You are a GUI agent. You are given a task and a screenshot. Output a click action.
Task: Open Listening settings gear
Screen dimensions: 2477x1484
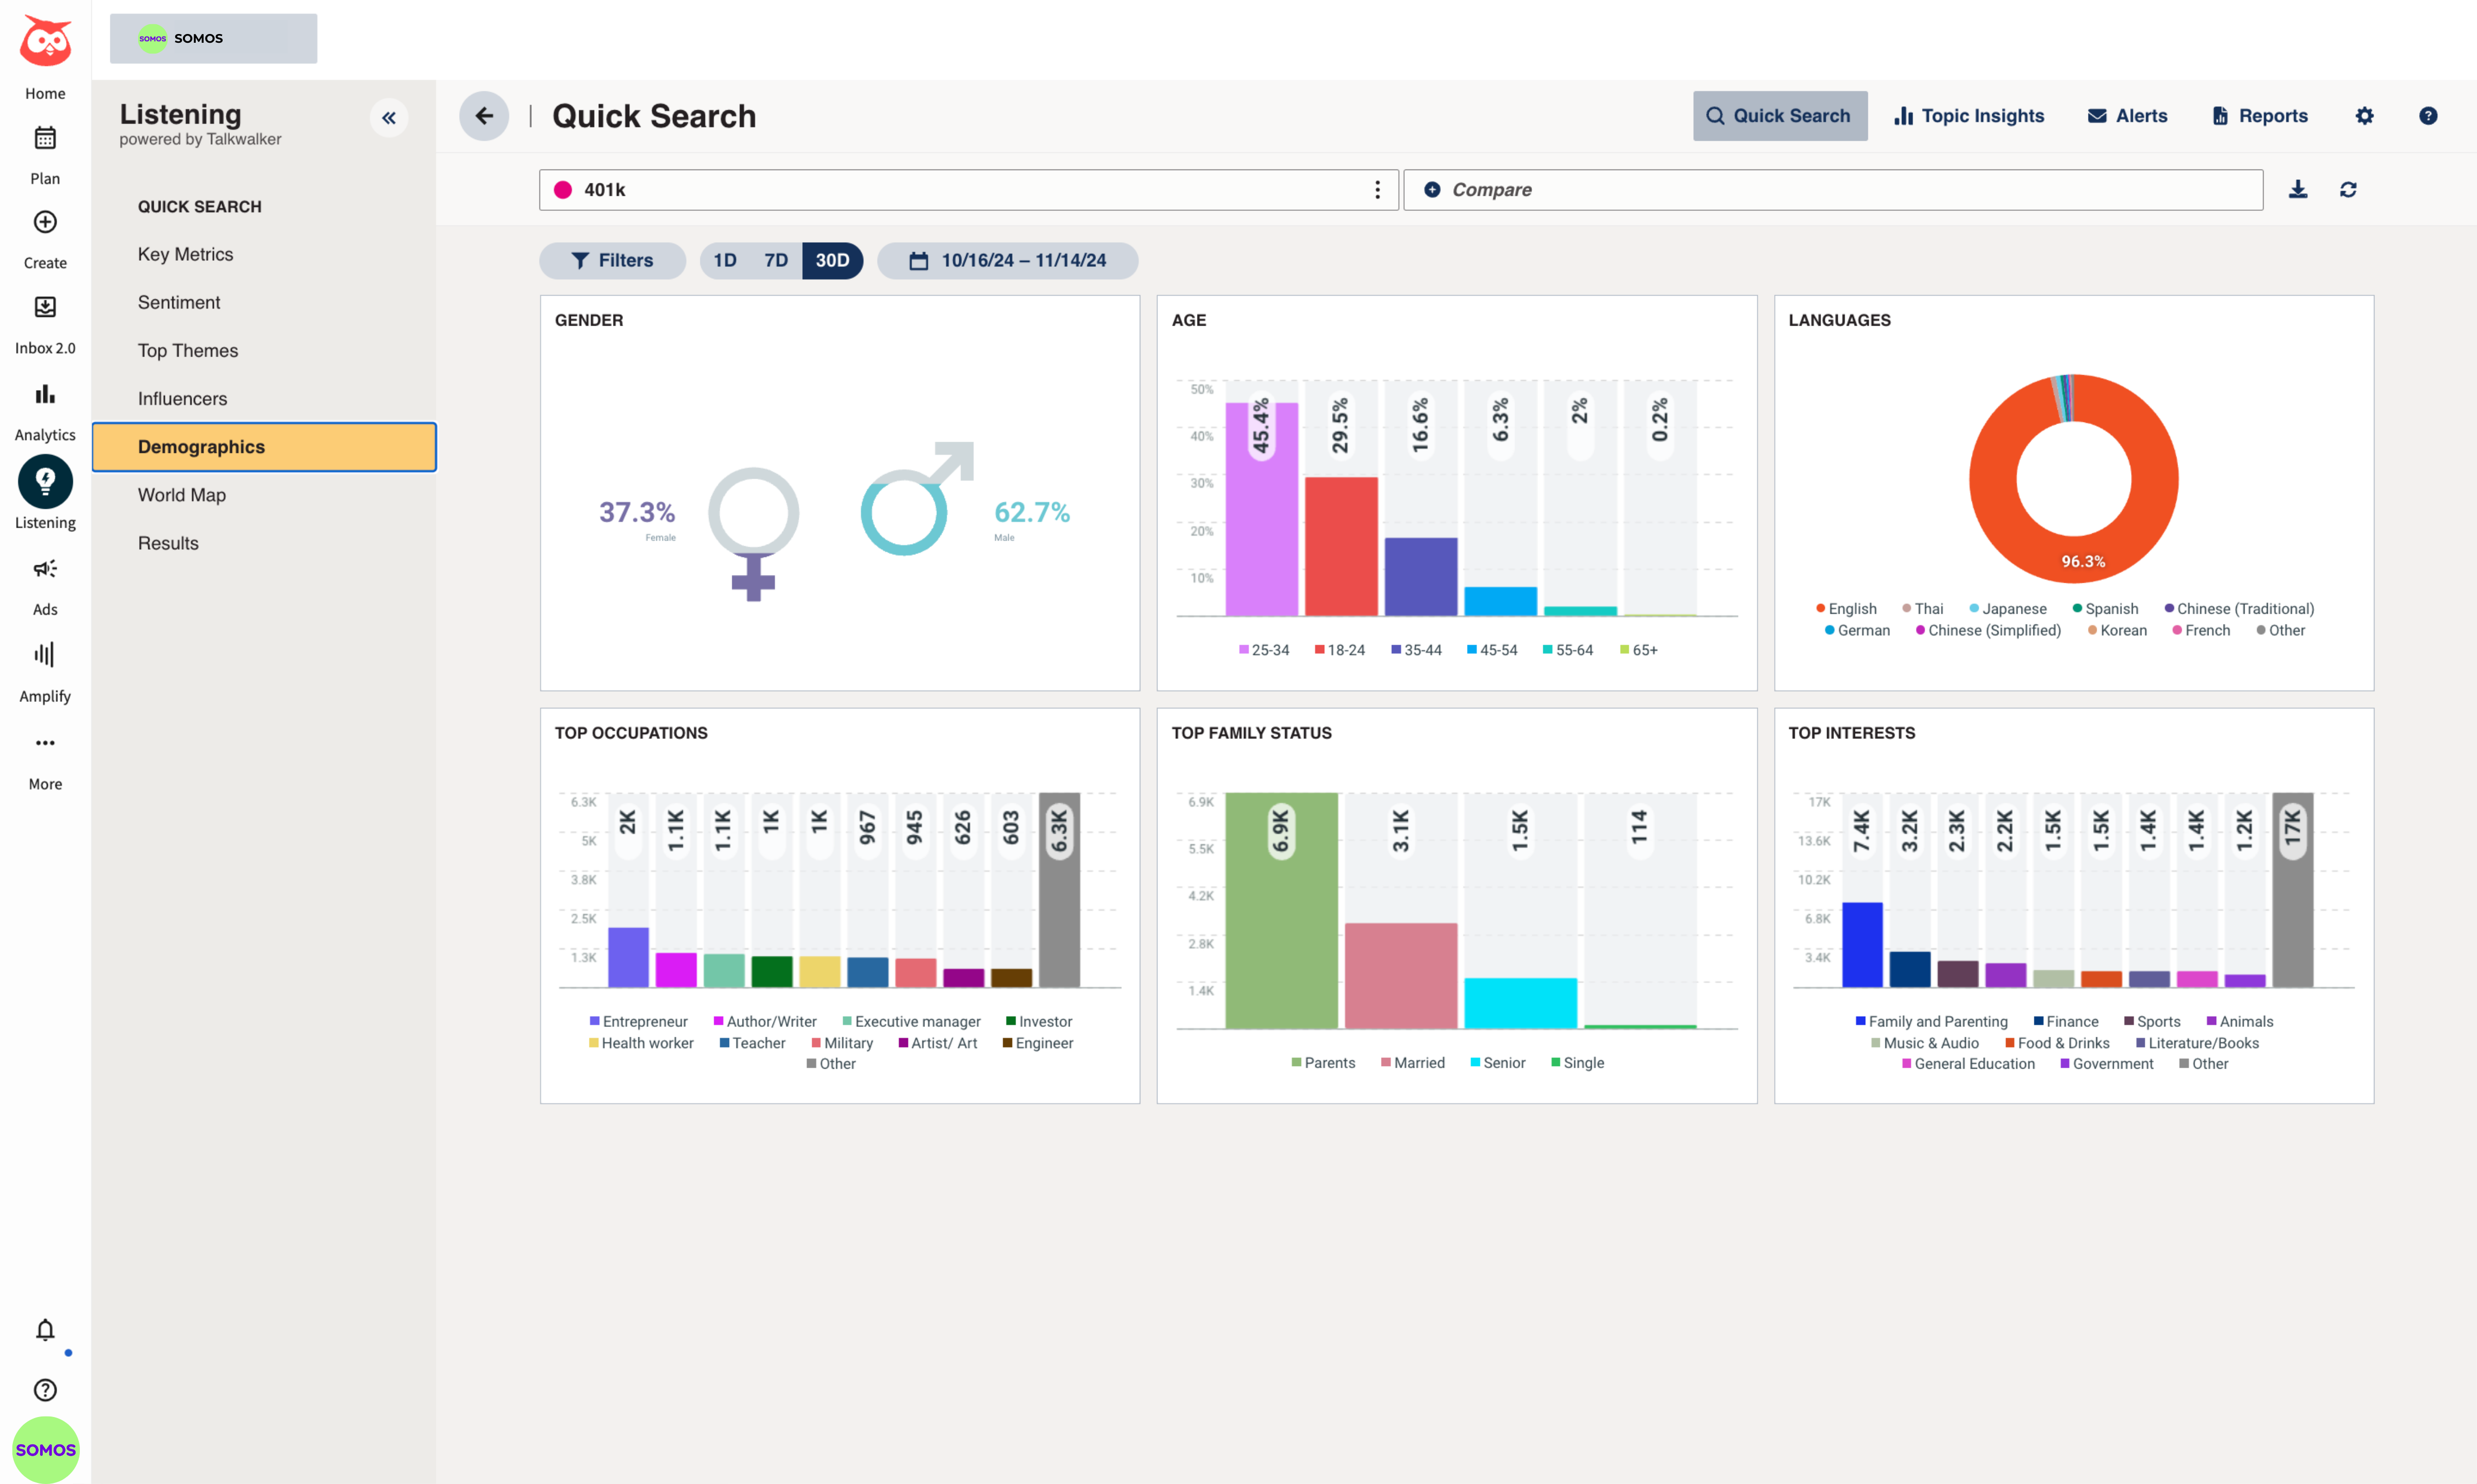tap(2364, 115)
